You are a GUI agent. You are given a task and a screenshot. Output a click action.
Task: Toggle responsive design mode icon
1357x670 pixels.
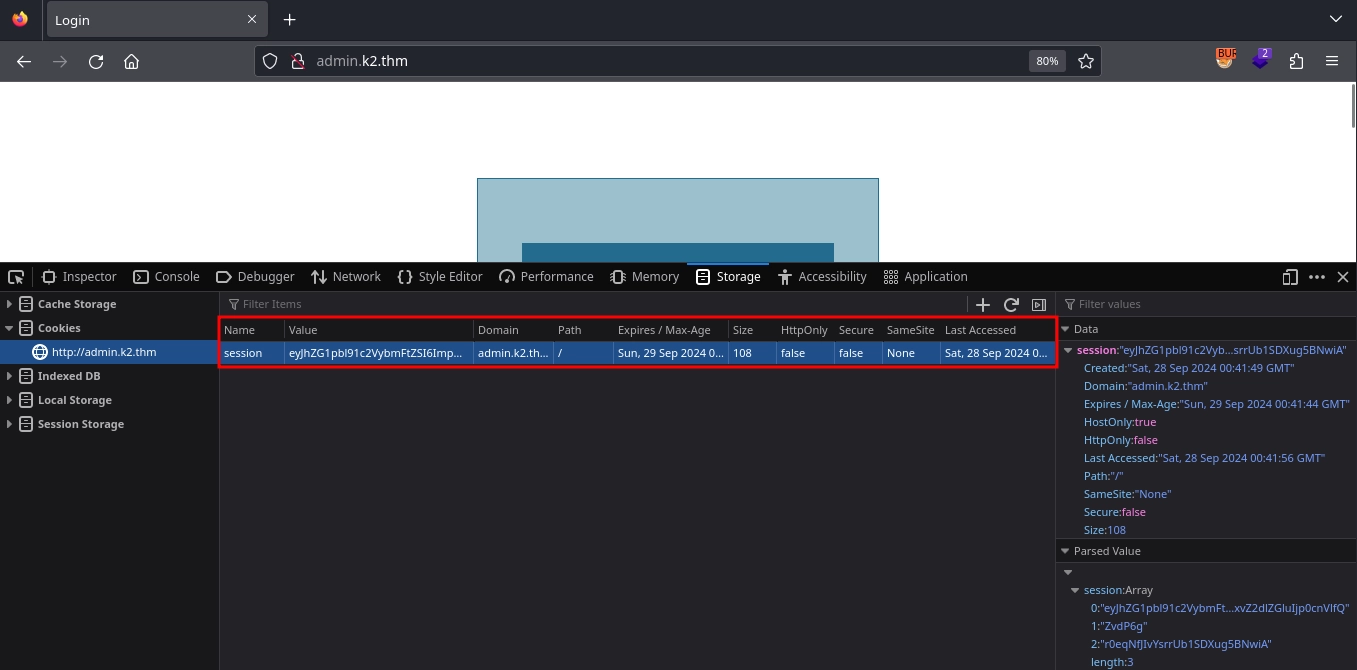1290,277
